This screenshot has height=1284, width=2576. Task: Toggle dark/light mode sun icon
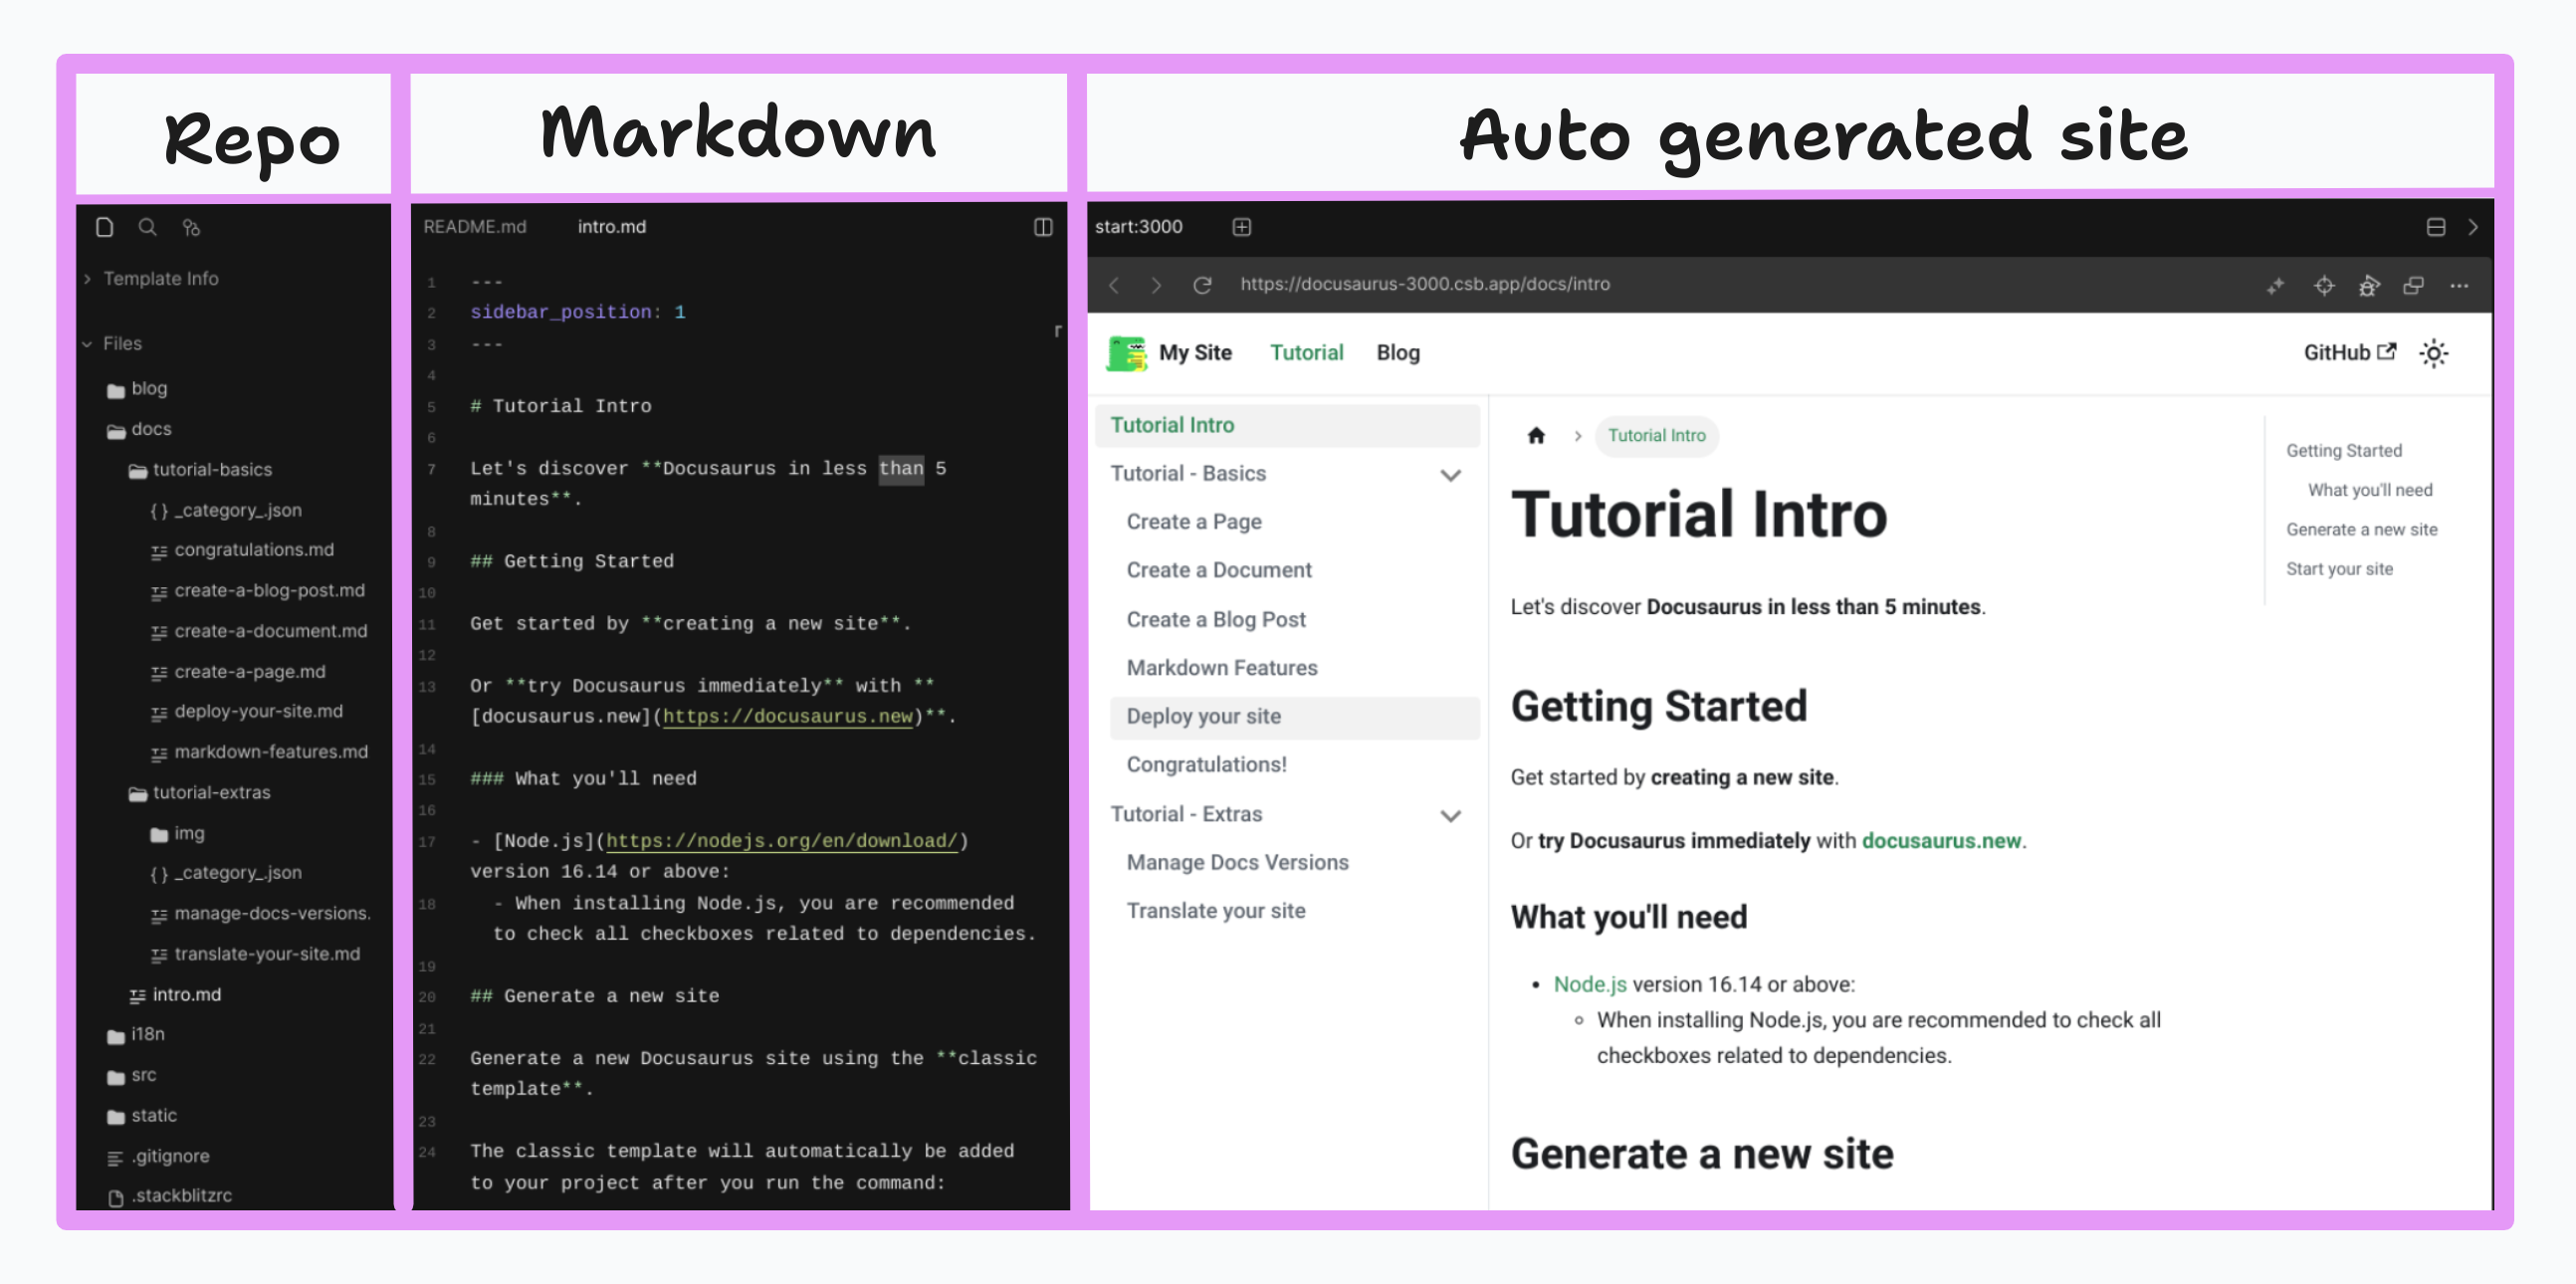click(2433, 353)
